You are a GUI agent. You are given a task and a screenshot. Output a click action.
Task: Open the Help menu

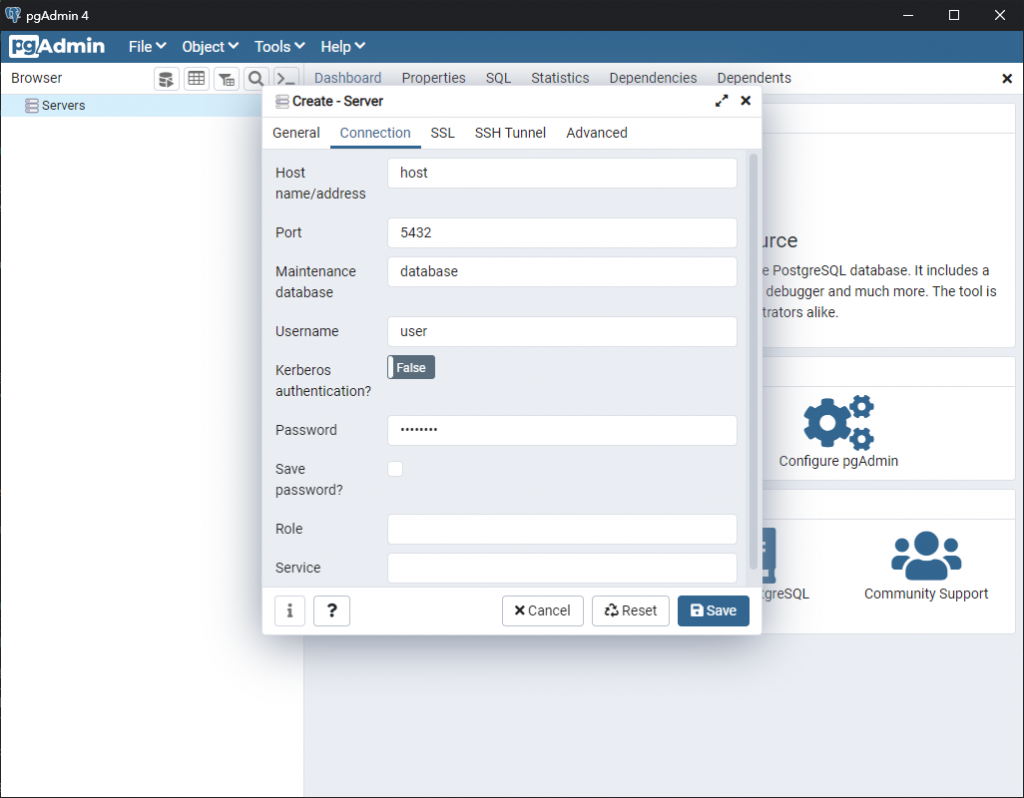point(342,46)
